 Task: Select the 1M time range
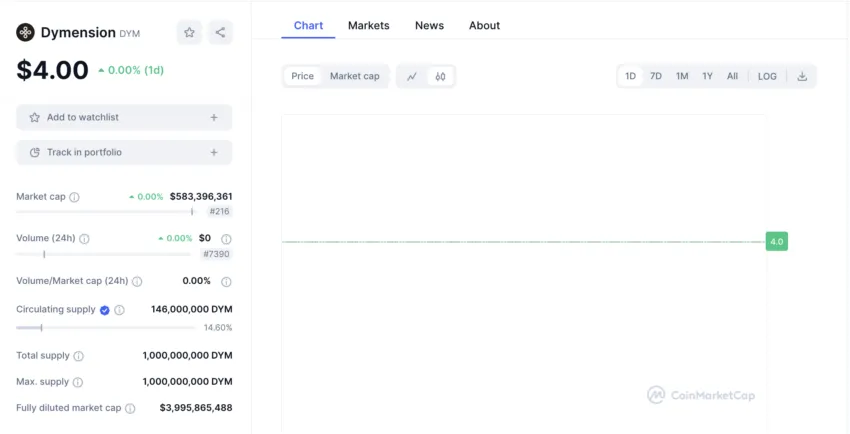click(x=682, y=76)
